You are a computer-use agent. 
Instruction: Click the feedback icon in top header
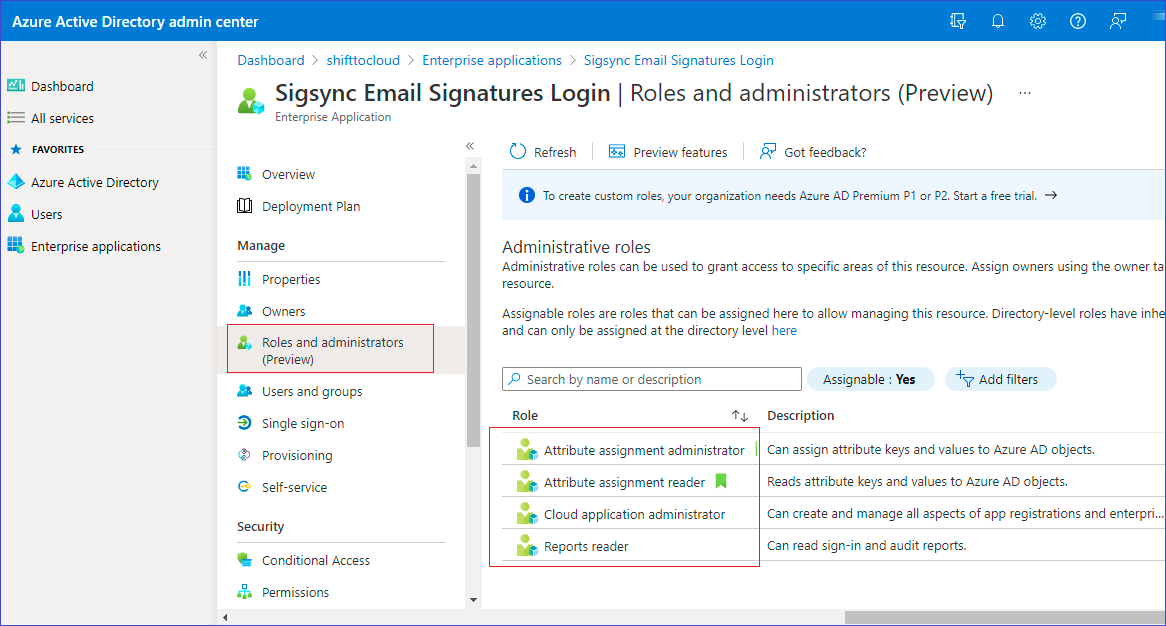tap(1118, 21)
